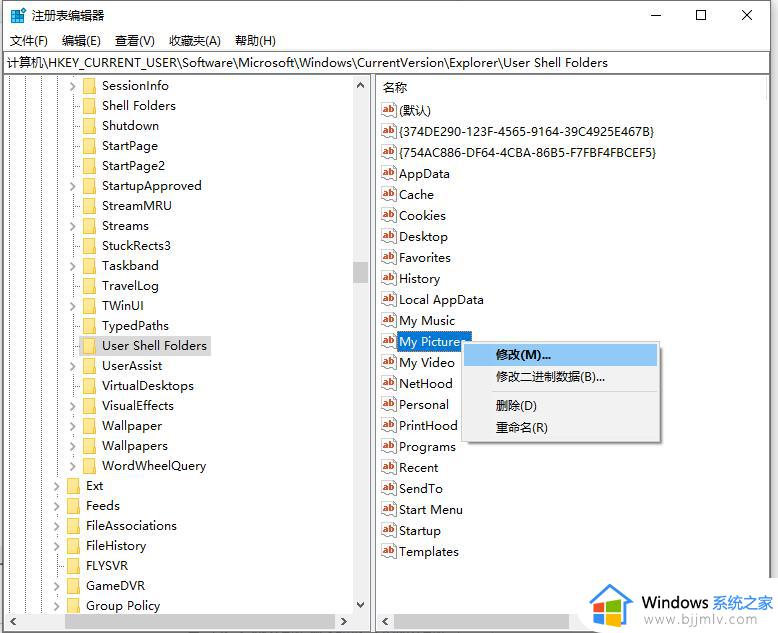Expand the Taskband tree node
Image resolution: width=778 pixels, height=633 pixels.
[x=73, y=266]
